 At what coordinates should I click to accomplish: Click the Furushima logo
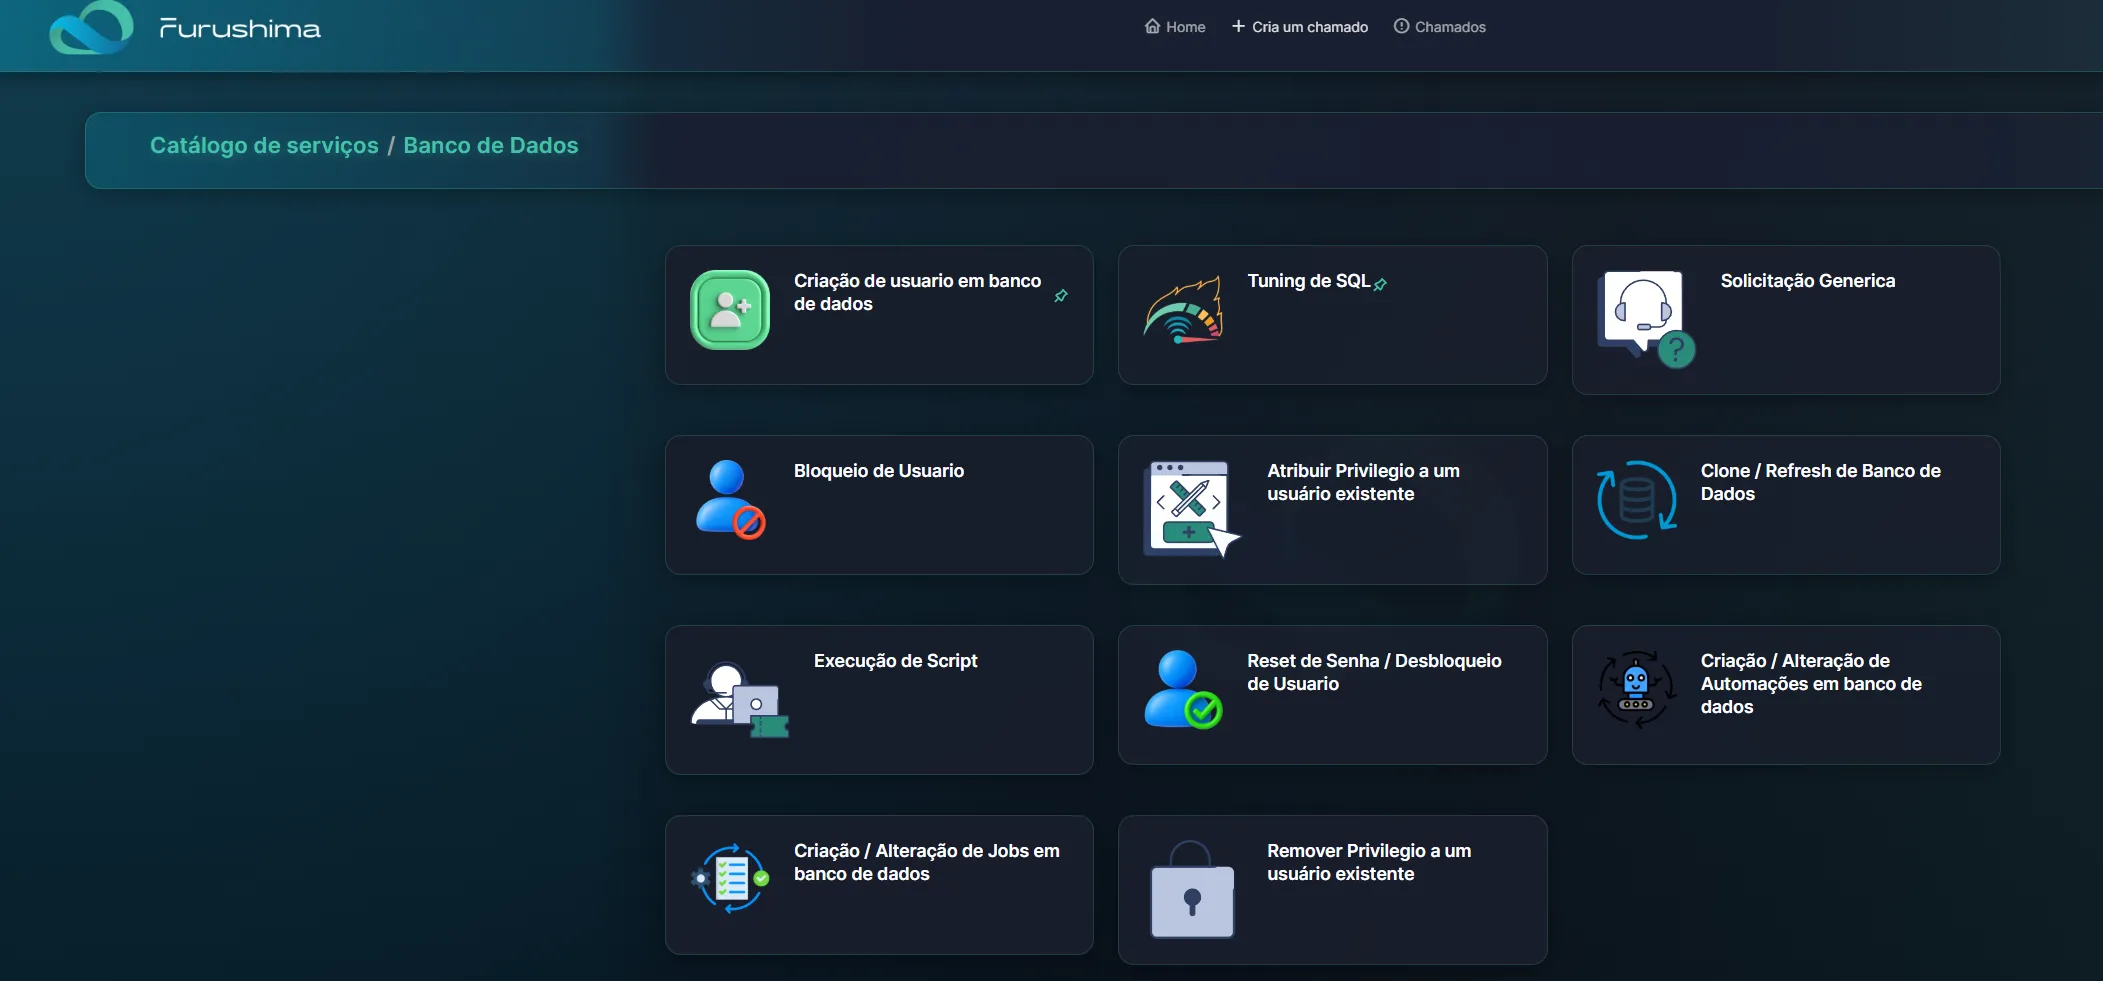[x=185, y=28]
